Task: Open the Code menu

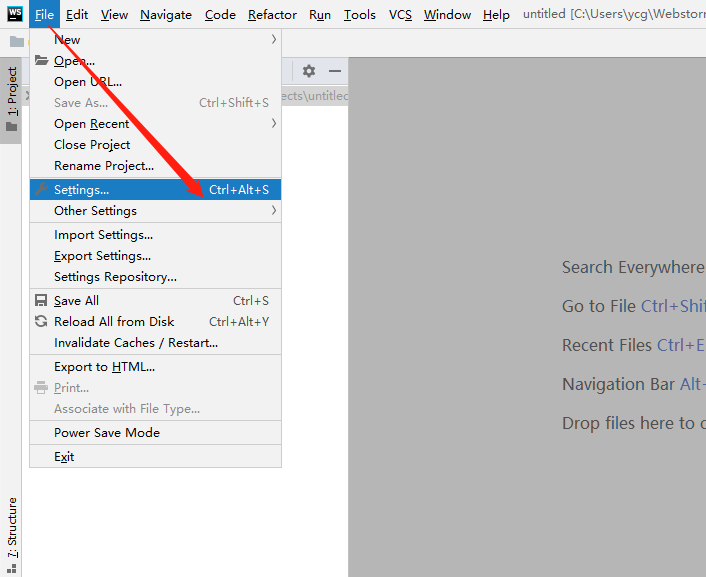Action: coord(220,14)
